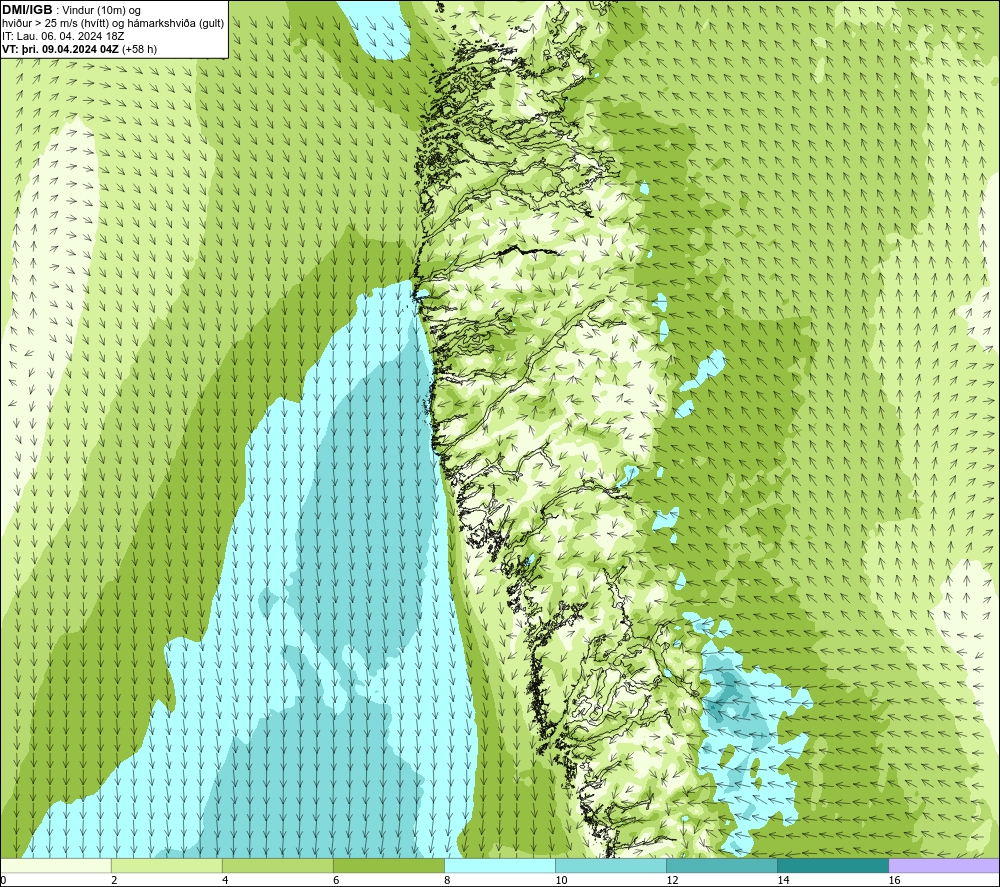Click the 10–12 m/s teal legend swatch
This screenshot has height=887, width=1000.
pyautogui.click(x=611, y=865)
